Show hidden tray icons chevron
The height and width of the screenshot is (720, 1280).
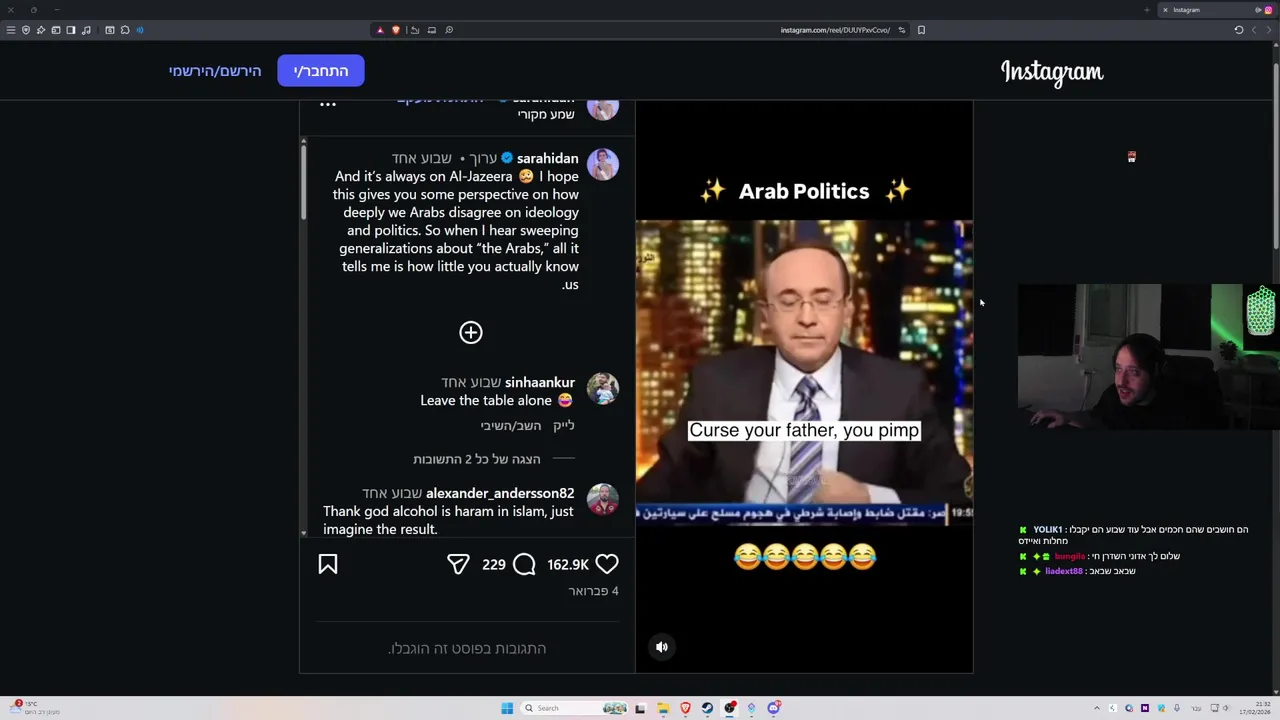1096,708
